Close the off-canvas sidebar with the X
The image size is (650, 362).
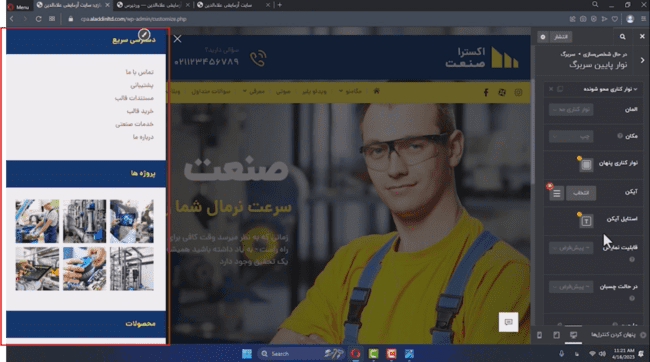click(177, 39)
